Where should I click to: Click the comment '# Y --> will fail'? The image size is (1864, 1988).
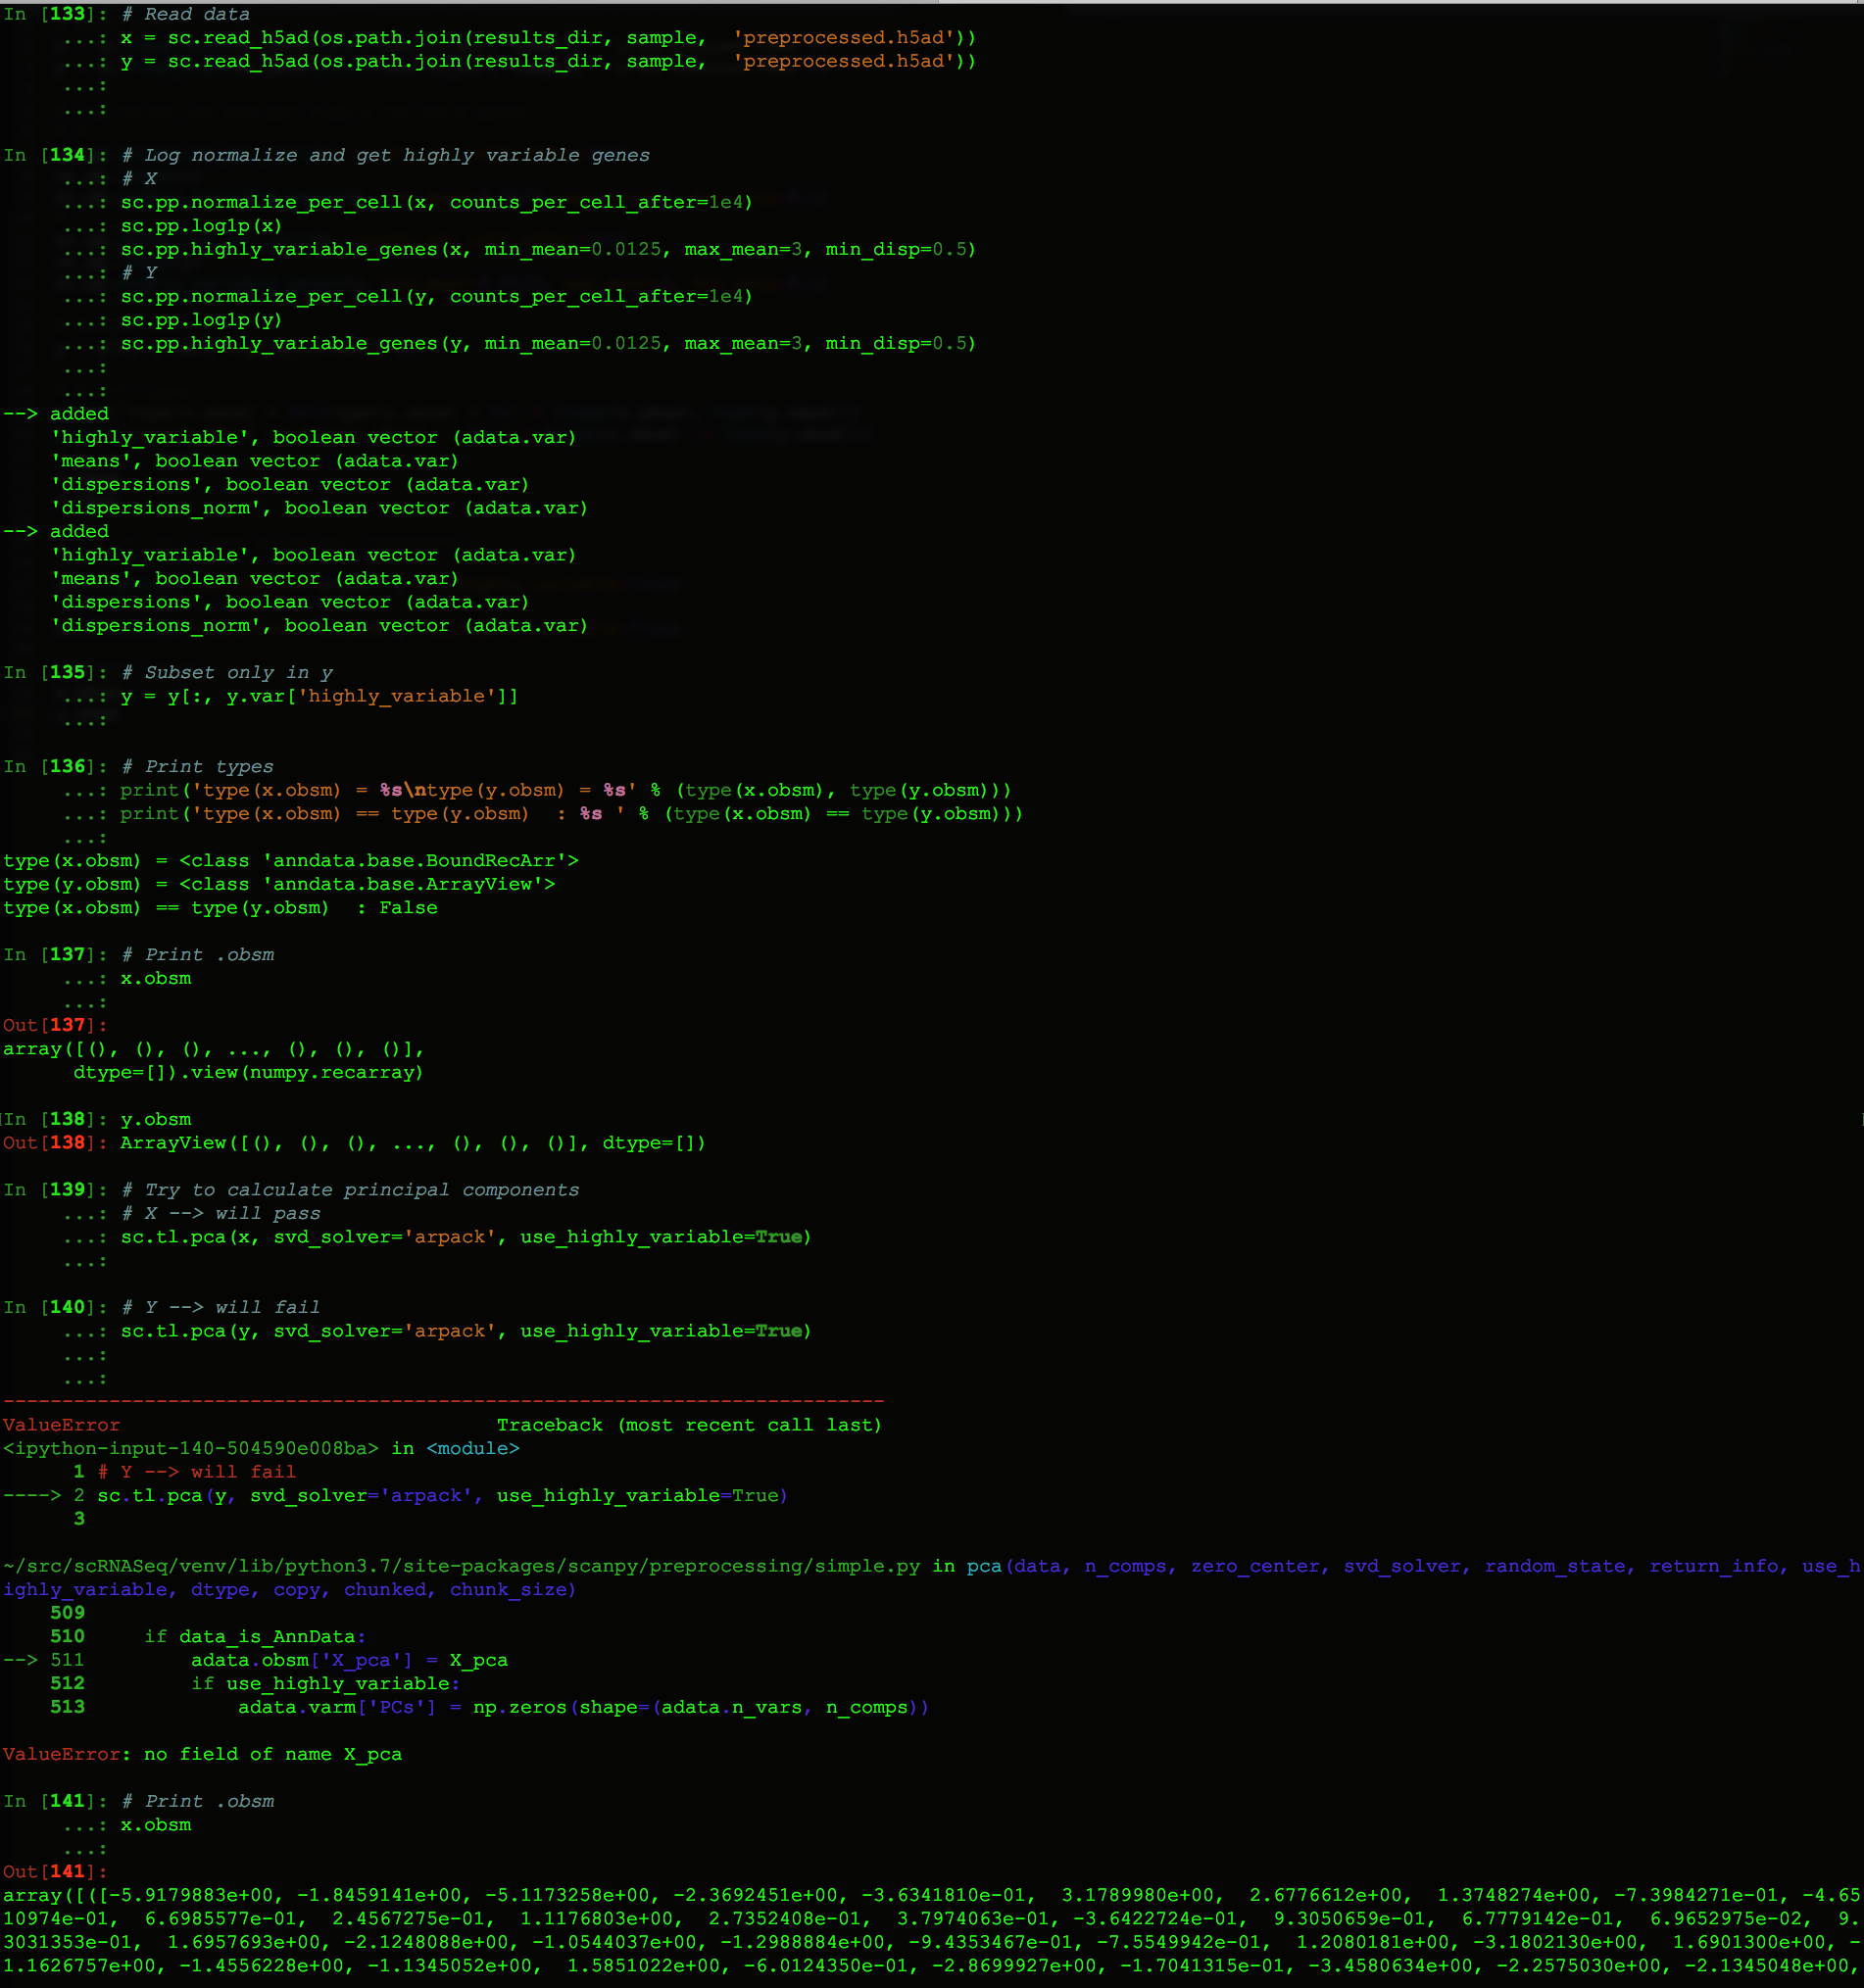click(219, 1306)
